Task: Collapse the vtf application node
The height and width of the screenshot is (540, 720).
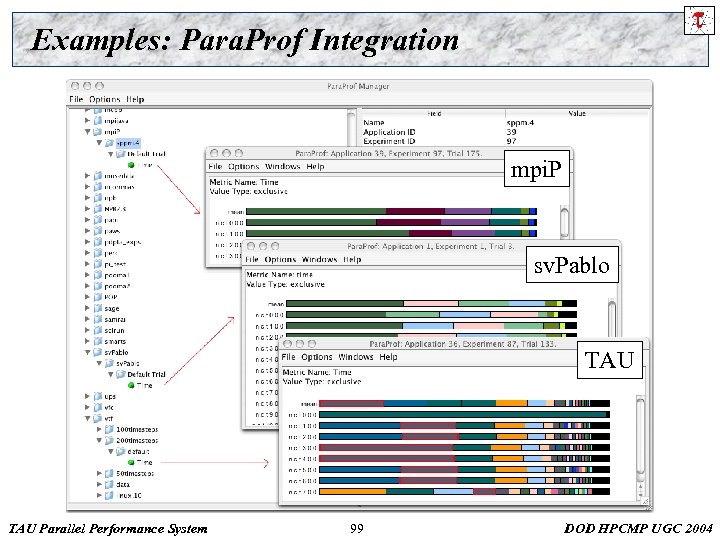Action: (87, 418)
